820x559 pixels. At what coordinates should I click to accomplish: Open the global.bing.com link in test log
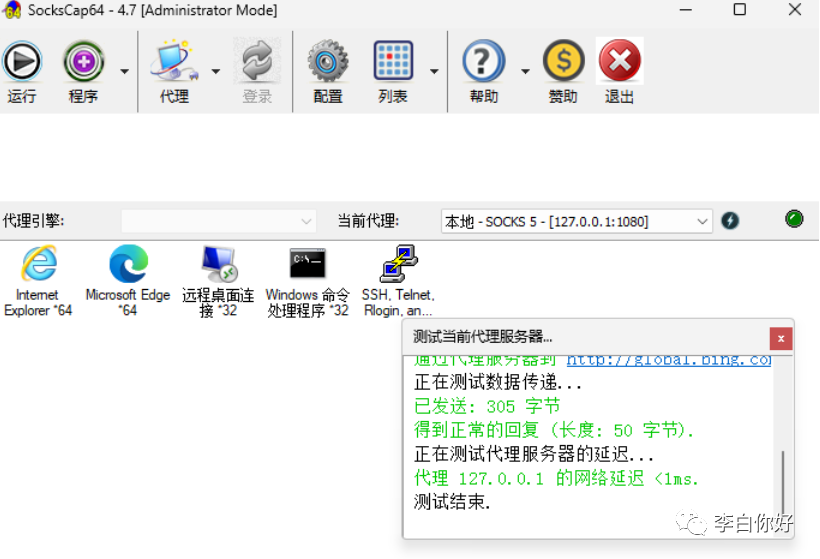tap(669, 360)
